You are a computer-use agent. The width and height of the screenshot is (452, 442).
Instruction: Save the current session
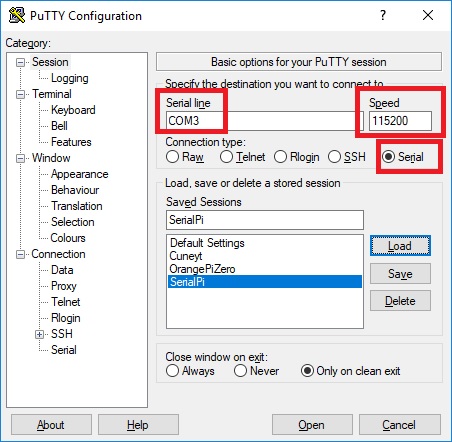[400, 274]
